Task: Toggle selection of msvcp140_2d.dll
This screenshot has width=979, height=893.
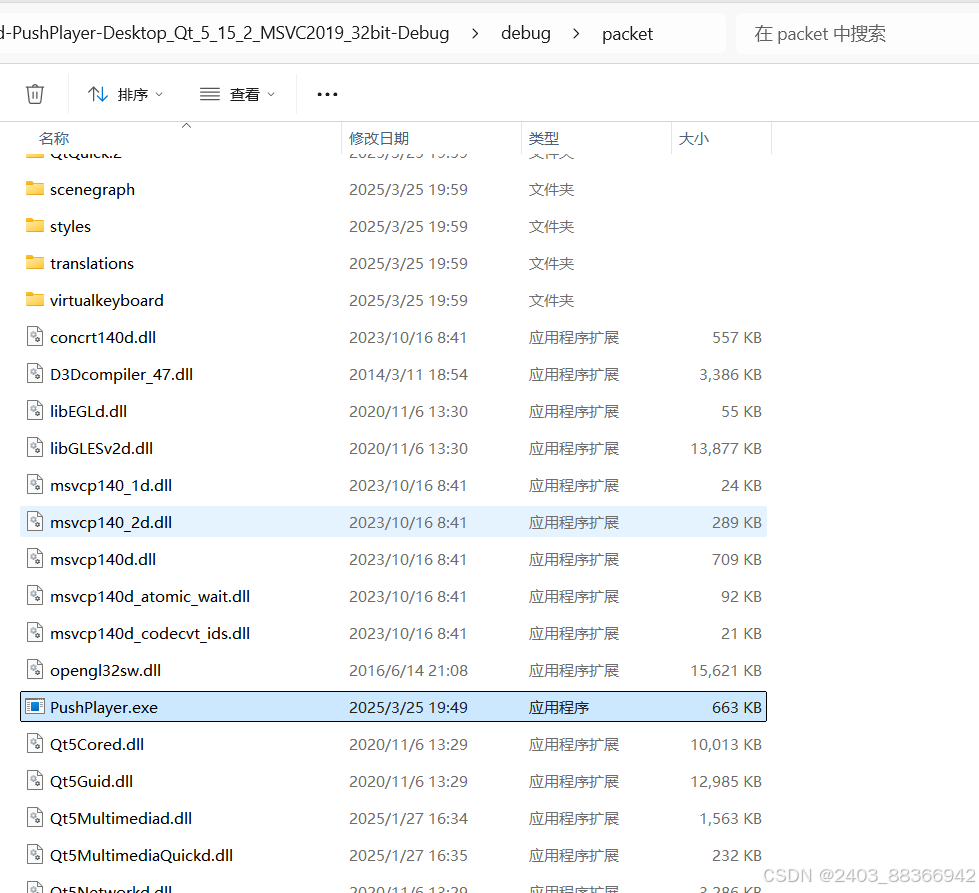Action: 111,522
